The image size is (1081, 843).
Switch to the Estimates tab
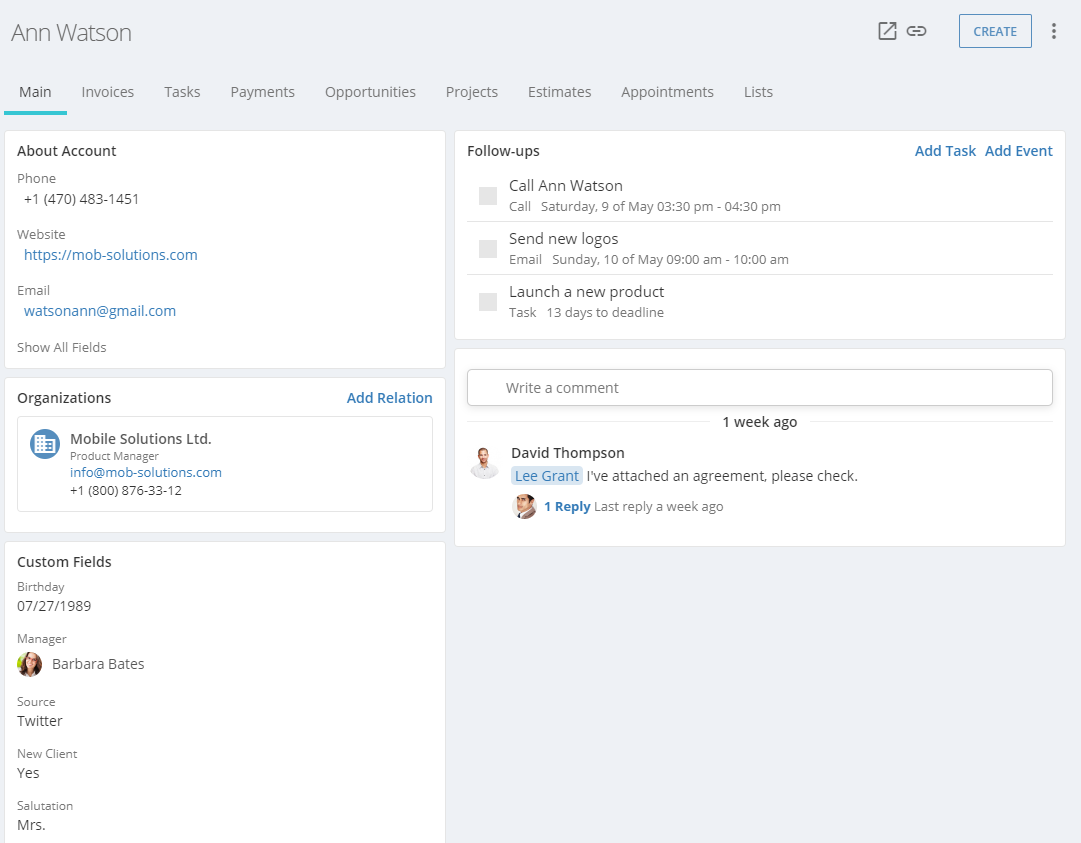click(x=559, y=92)
